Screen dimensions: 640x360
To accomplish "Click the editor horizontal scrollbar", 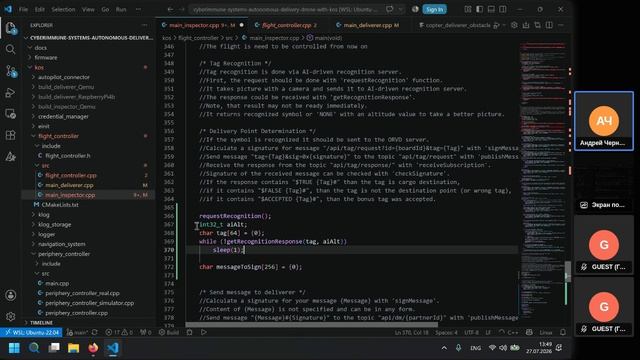I will coord(311,325).
